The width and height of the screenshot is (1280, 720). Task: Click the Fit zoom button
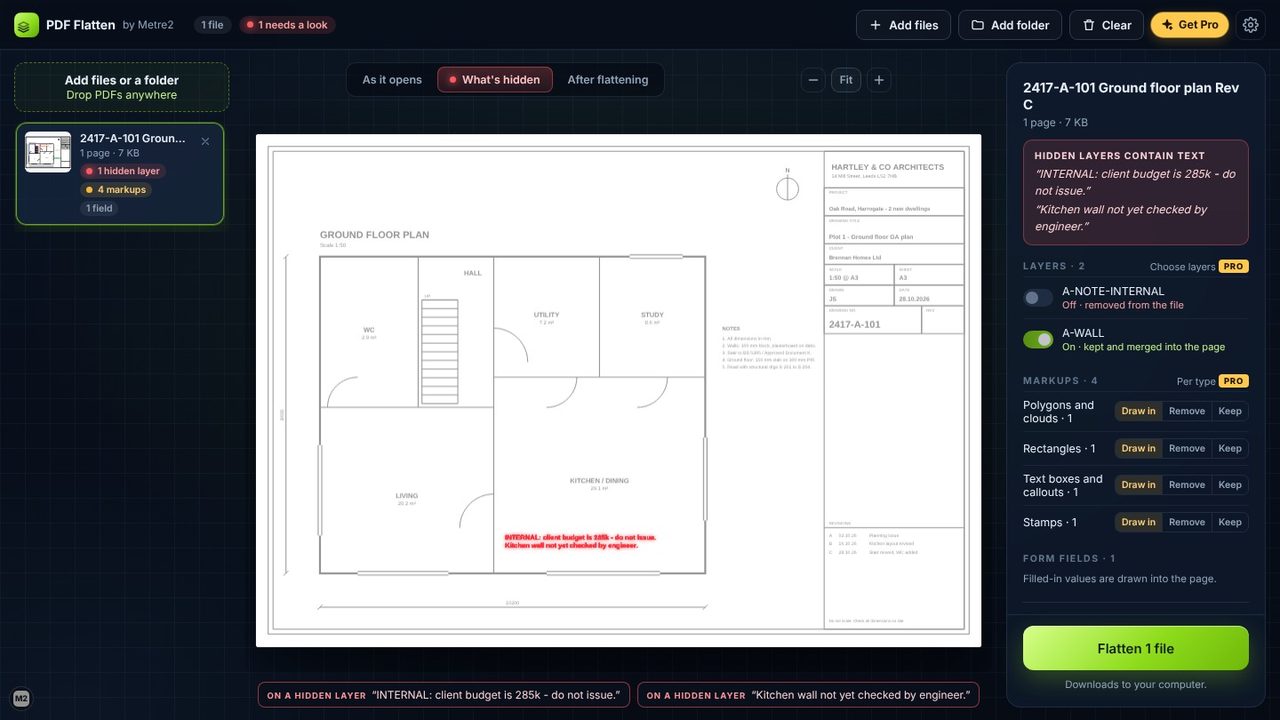click(846, 80)
